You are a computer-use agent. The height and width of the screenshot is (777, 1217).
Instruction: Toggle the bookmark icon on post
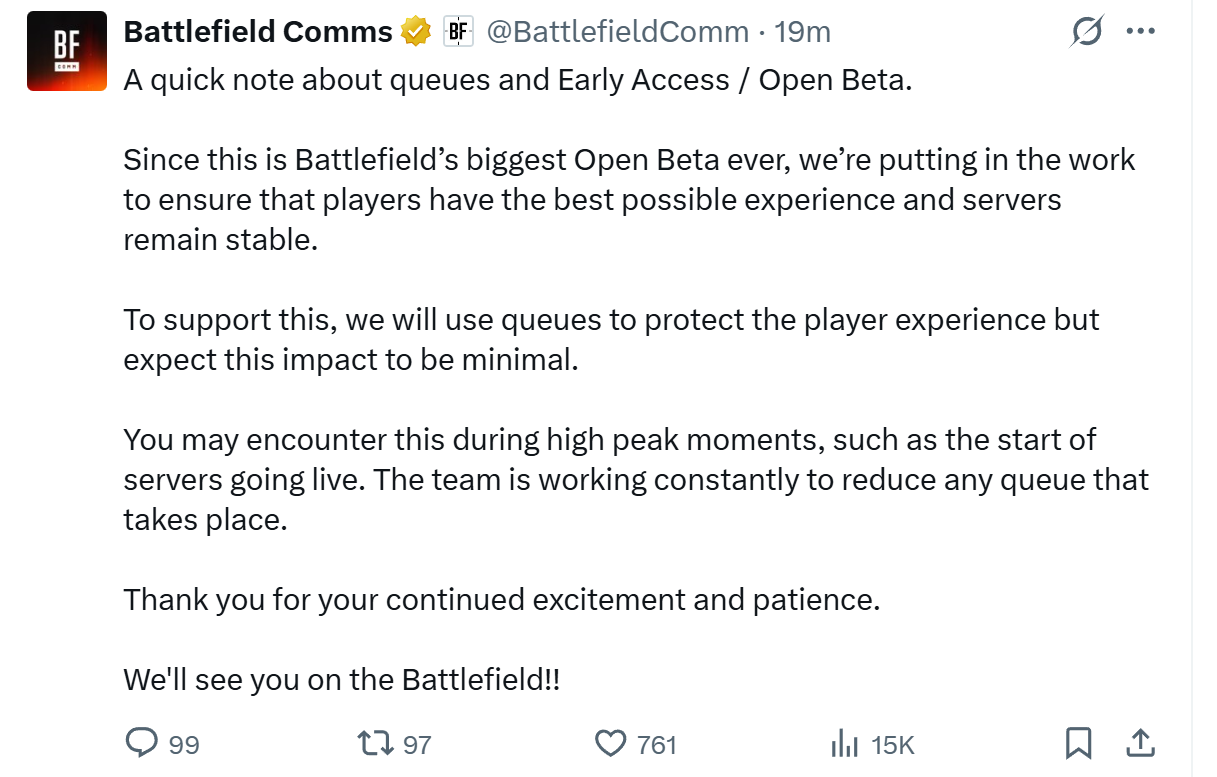point(1078,743)
